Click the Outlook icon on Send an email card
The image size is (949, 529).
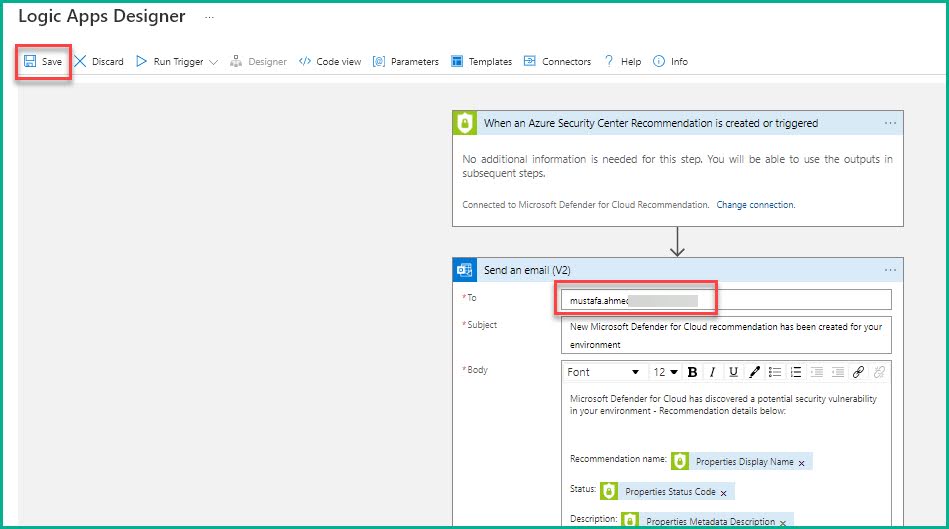[465, 270]
